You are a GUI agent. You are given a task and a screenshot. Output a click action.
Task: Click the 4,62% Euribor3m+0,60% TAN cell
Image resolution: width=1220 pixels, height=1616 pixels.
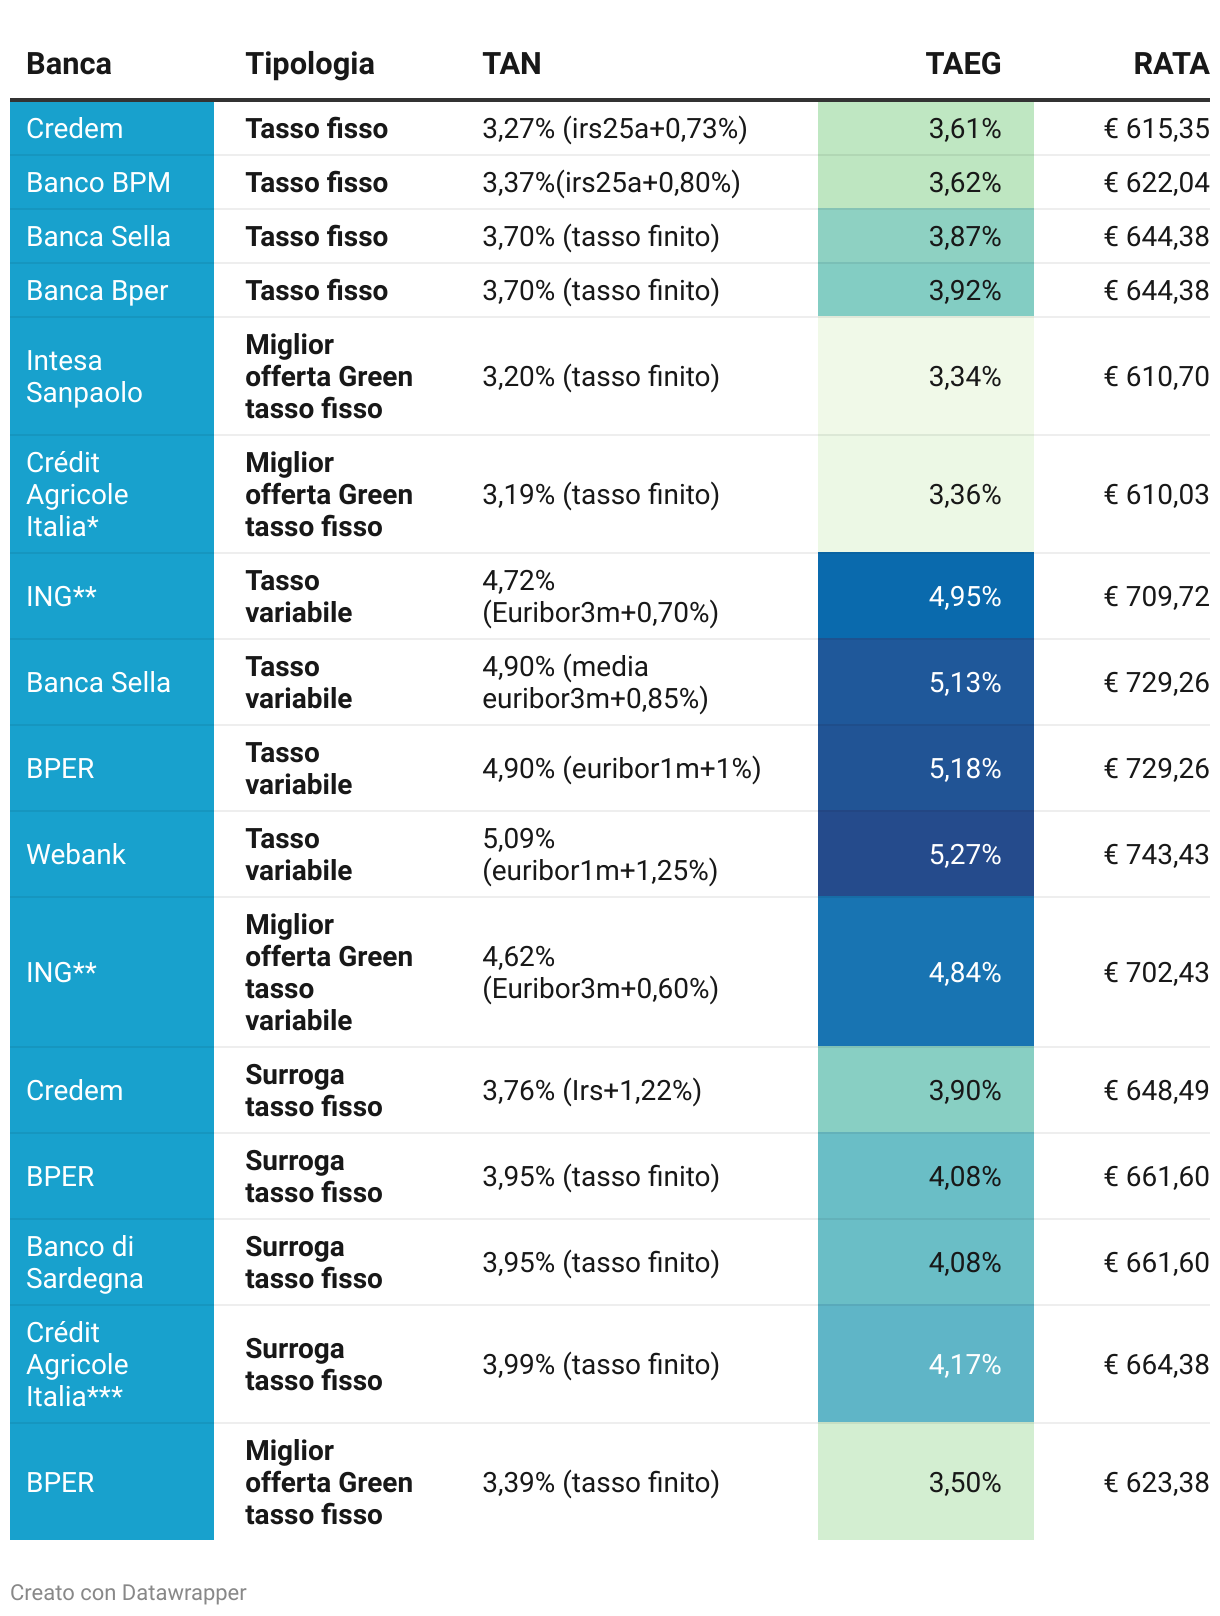[x=600, y=973]
